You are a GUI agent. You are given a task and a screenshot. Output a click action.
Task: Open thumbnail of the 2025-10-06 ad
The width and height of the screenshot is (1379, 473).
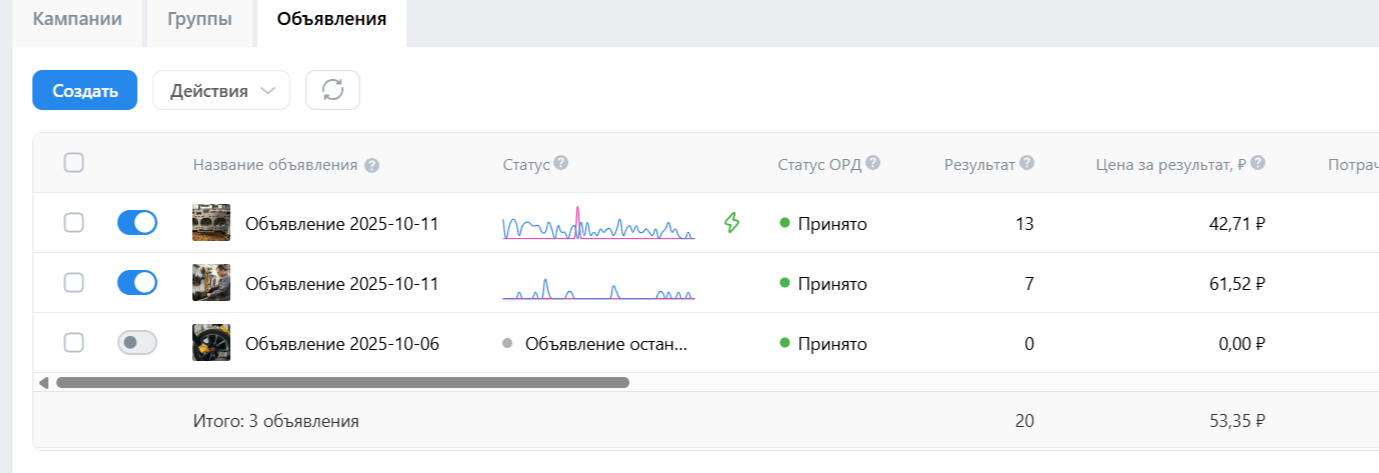point(211,343)
